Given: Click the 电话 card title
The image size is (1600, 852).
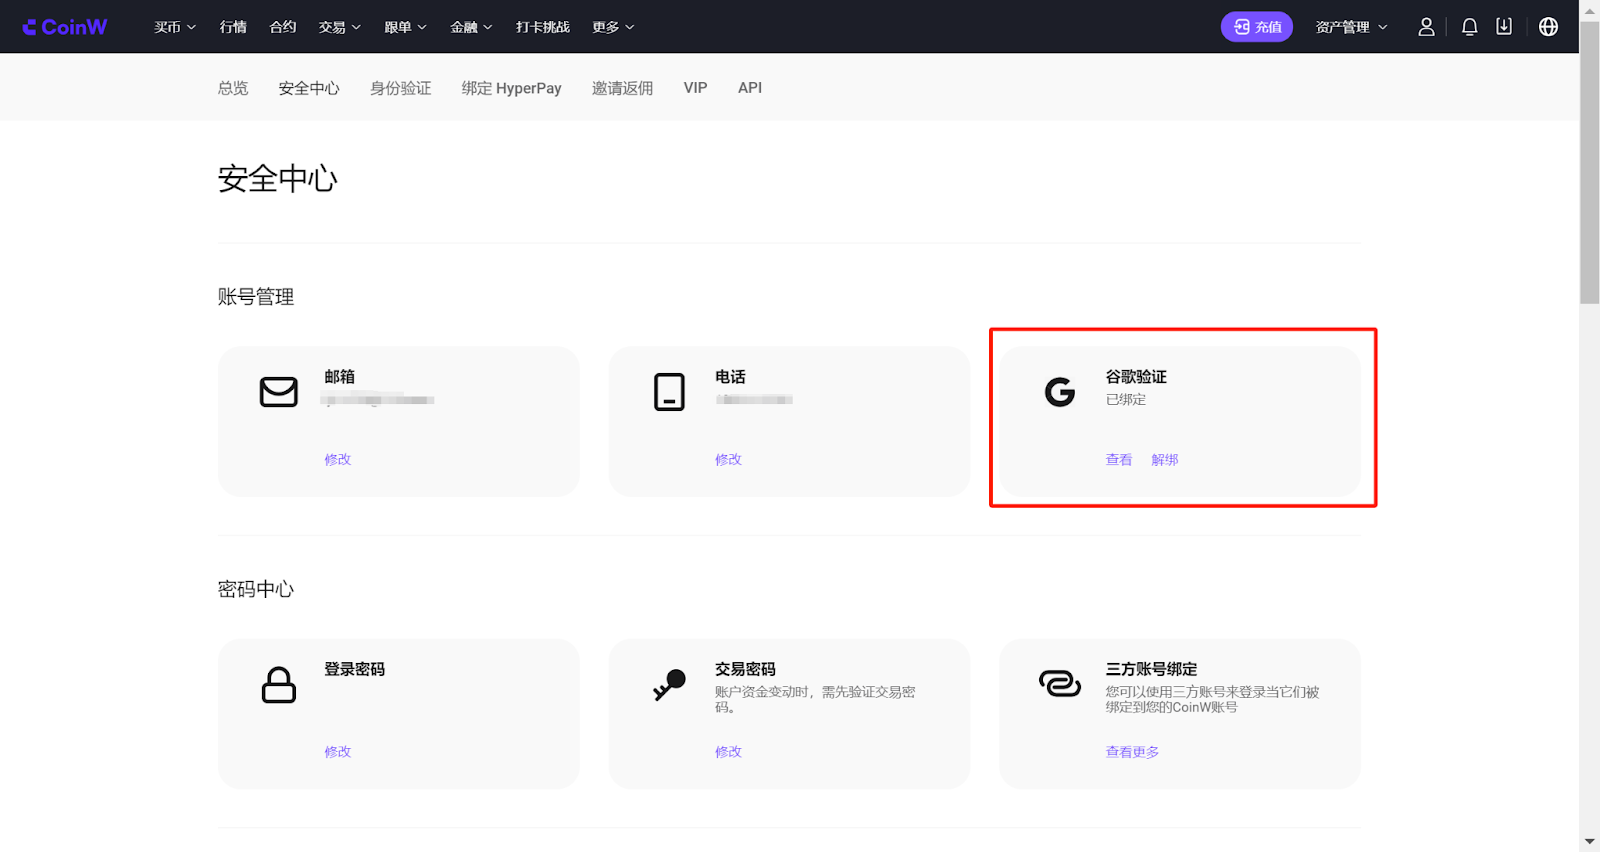Looking at the screenshot, I should click(730, 377).
